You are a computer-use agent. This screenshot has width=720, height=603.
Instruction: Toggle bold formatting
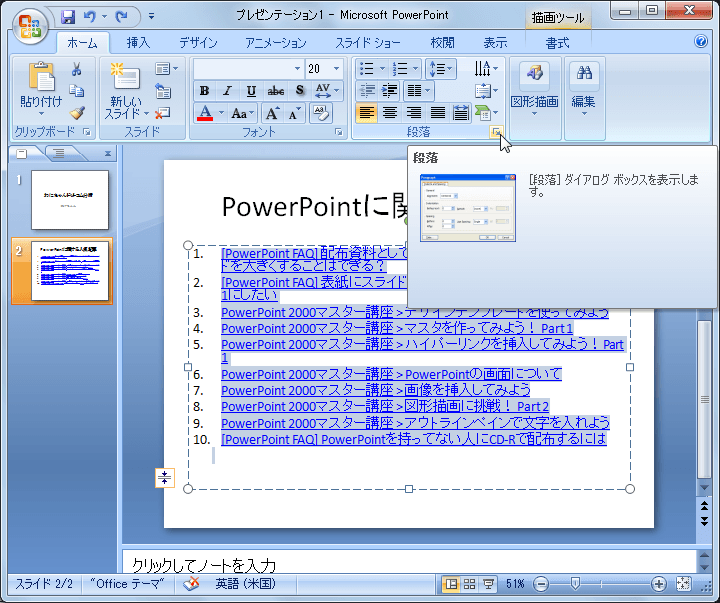pos(206,91)
